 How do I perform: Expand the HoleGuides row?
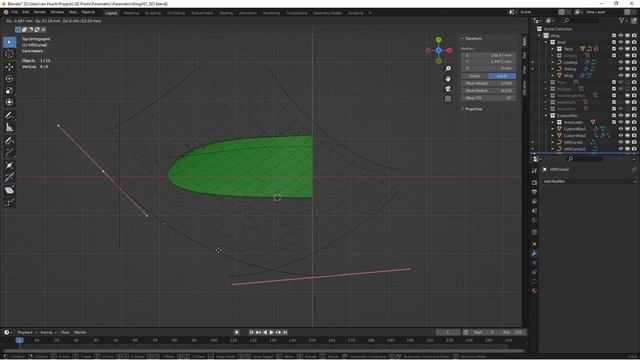tap(553, 122)
